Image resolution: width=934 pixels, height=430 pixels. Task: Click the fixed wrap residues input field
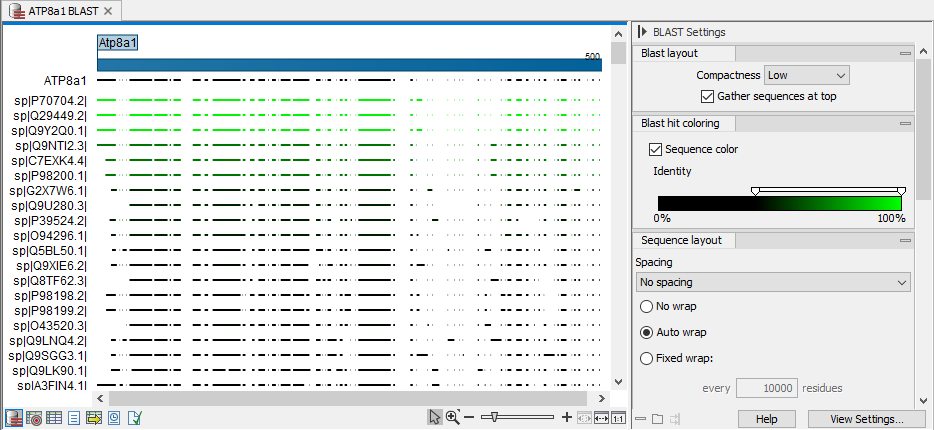(766, 388)
